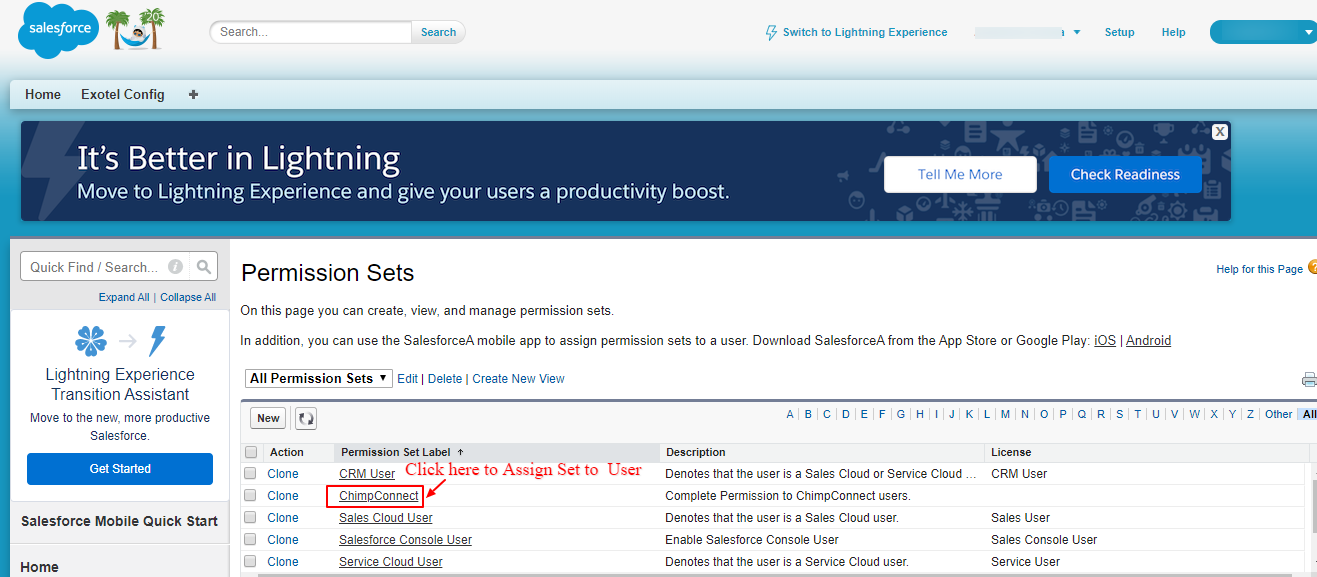Click the lightning bolt Switch to Lightning icon
This screenshot has width=1317, height=577.
(771, 33)
